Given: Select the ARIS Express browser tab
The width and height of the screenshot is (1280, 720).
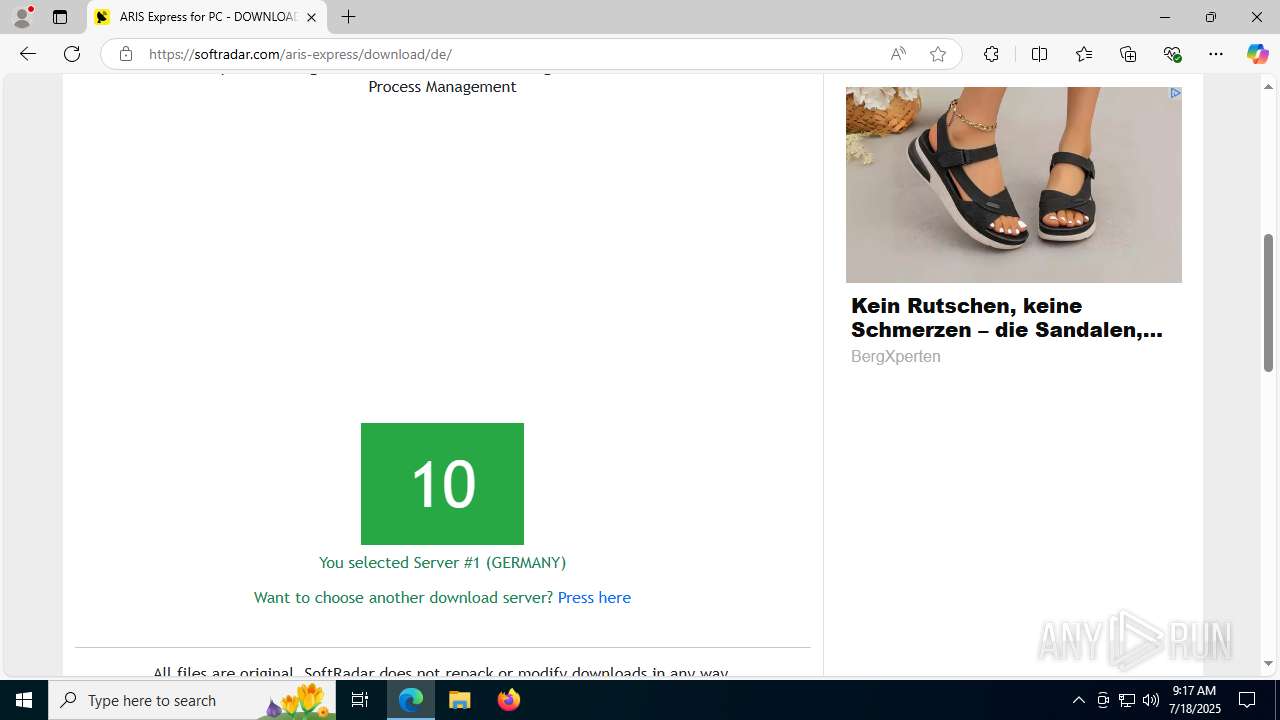Looking at the screenshot, I should (205, 17).
